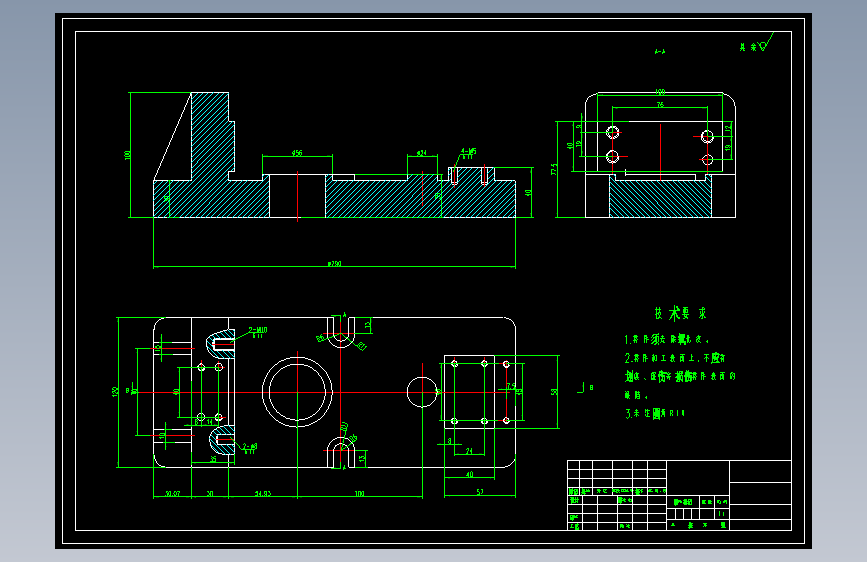This screenshot has width=867, height=562.
Task: Select the 77.5 height dimension beside the A-A view
Action: [x=553, y=169]
